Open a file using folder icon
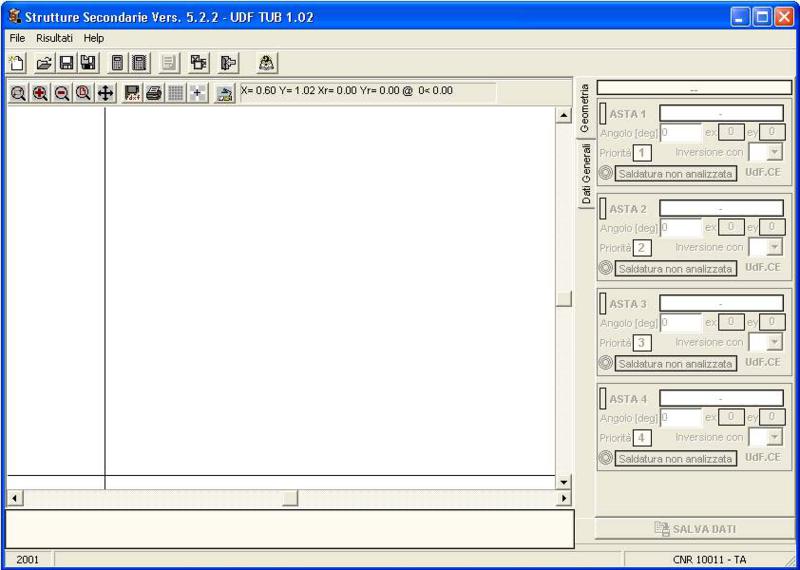This screenshot has height=570, width=800. point(45,63)
